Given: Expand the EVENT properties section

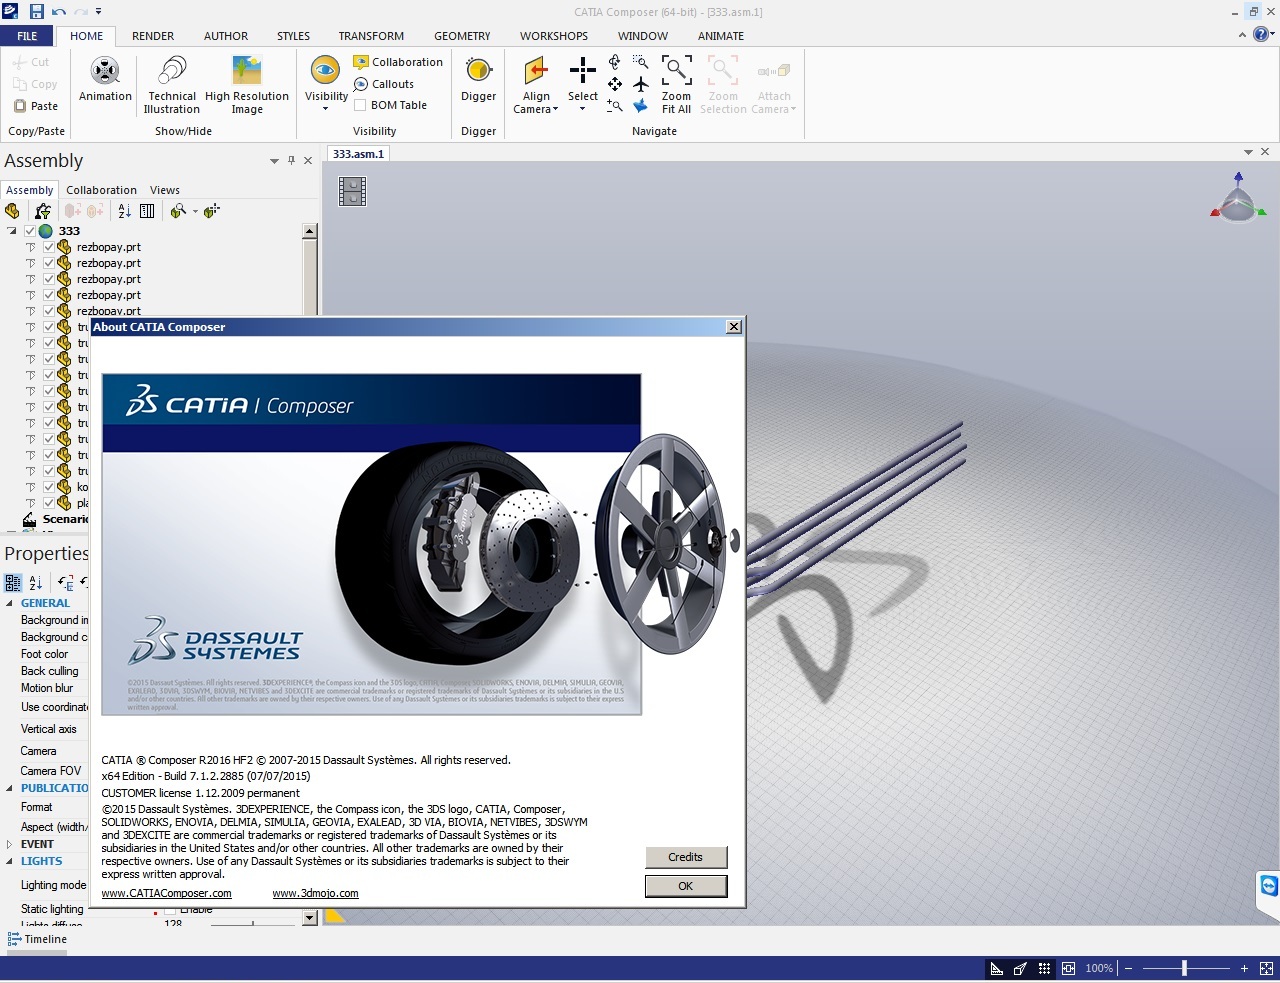Looking at the screenshot, I should click(x=10, y=845).
